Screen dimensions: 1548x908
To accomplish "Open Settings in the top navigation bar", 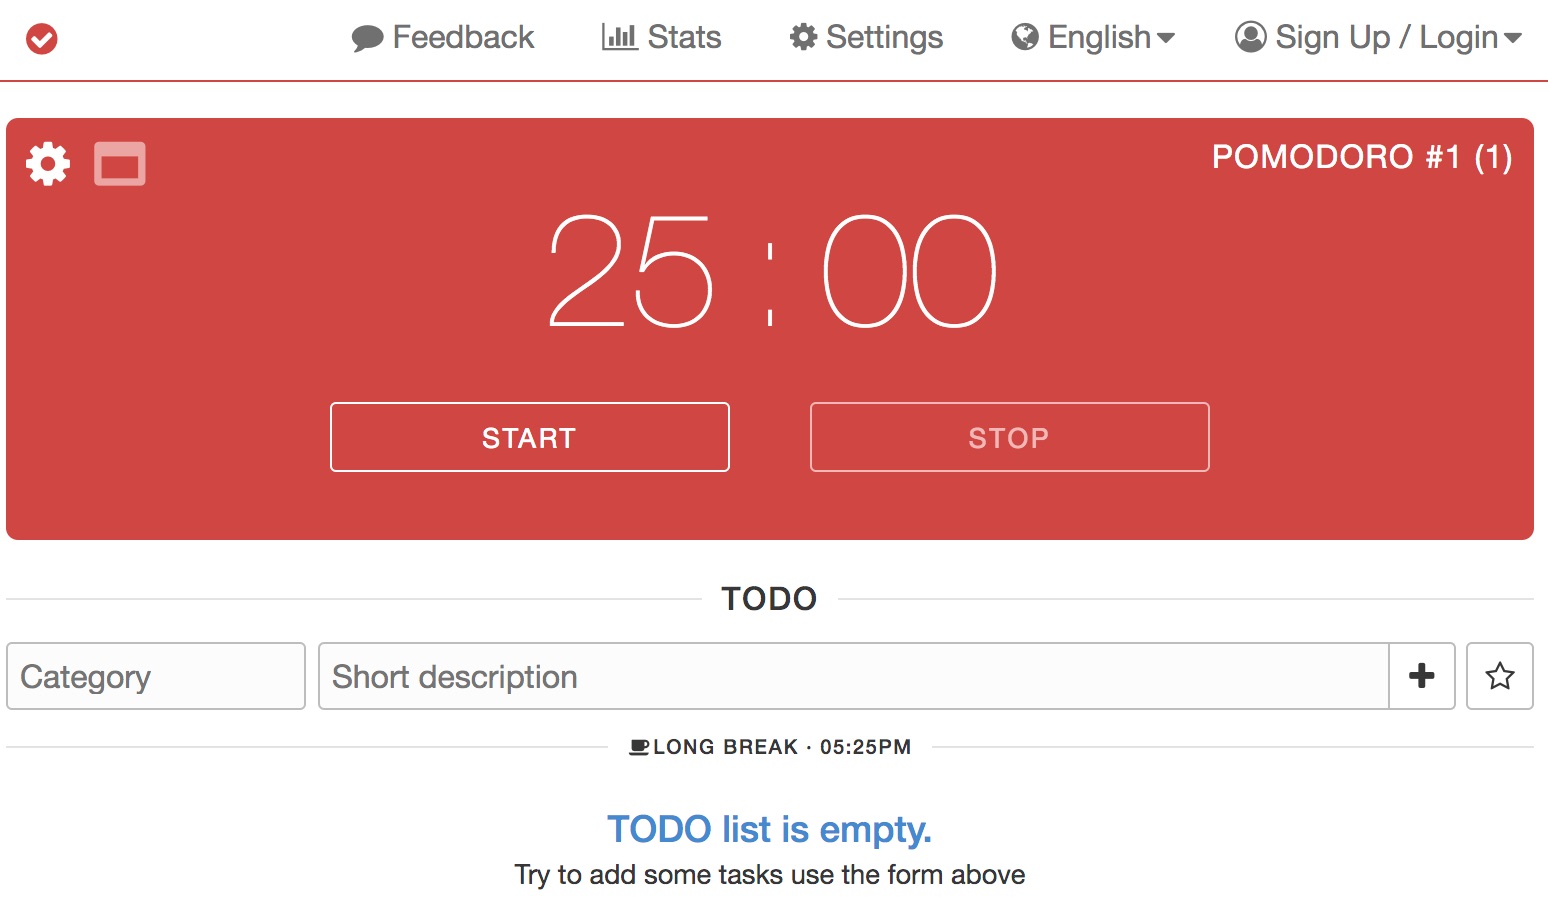I will 866,38.
